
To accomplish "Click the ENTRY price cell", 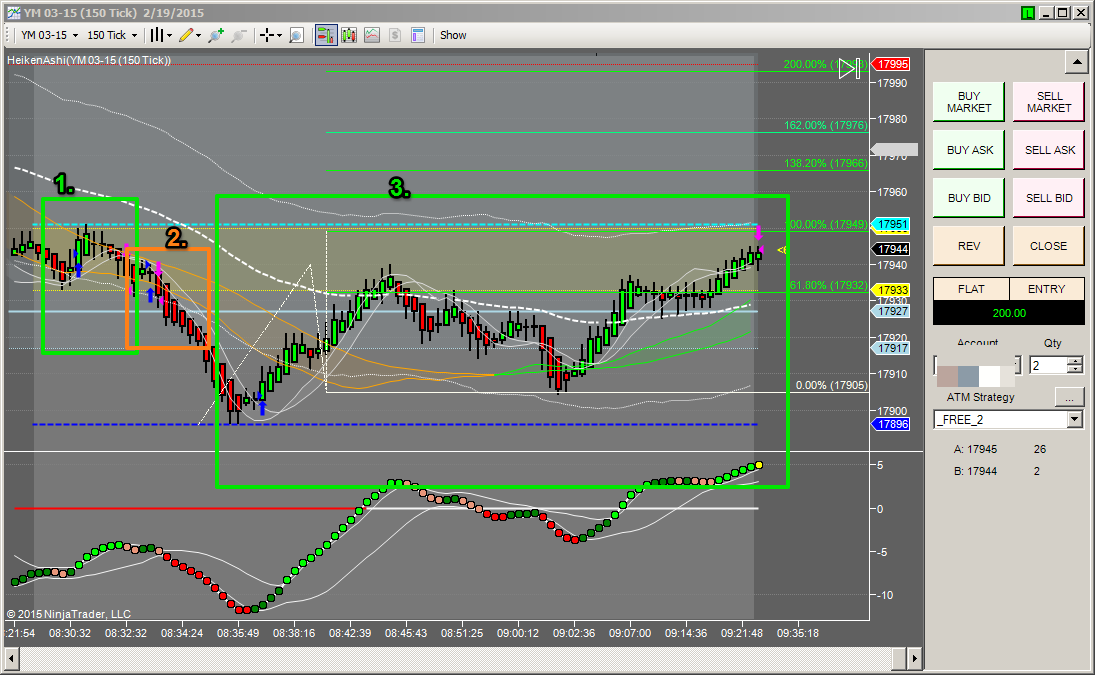I will click(x=1046, y=289).
